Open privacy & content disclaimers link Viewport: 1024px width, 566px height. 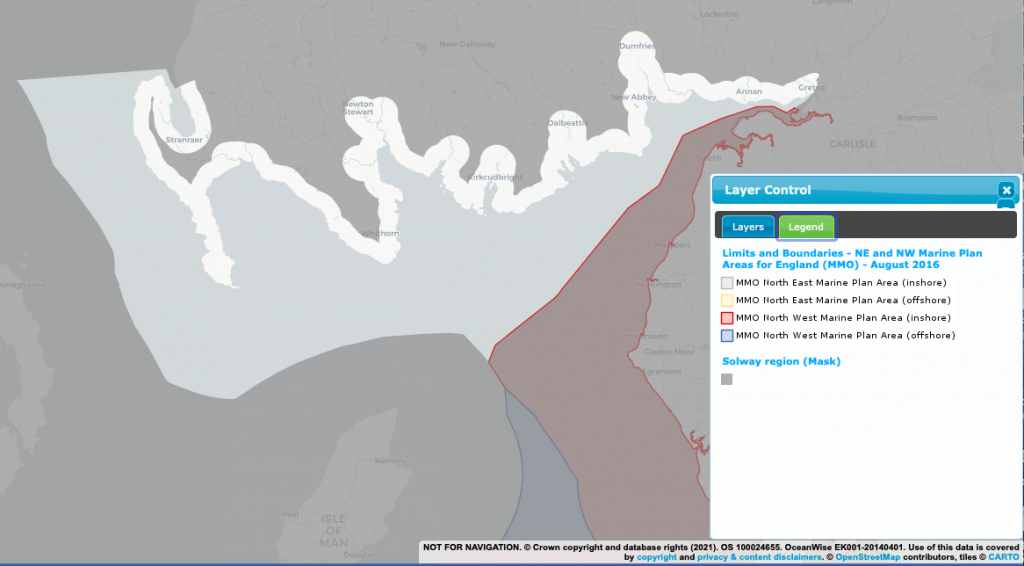click(x=752, y=557)
